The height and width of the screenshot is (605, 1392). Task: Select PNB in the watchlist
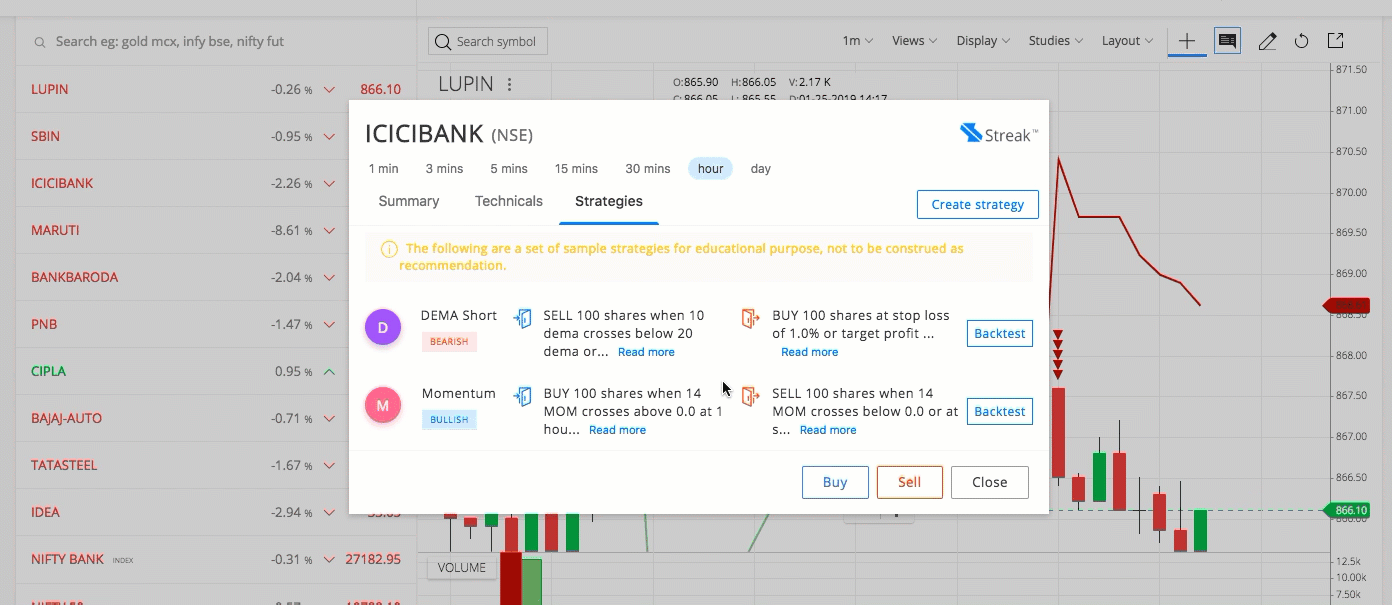pos(44,325)
